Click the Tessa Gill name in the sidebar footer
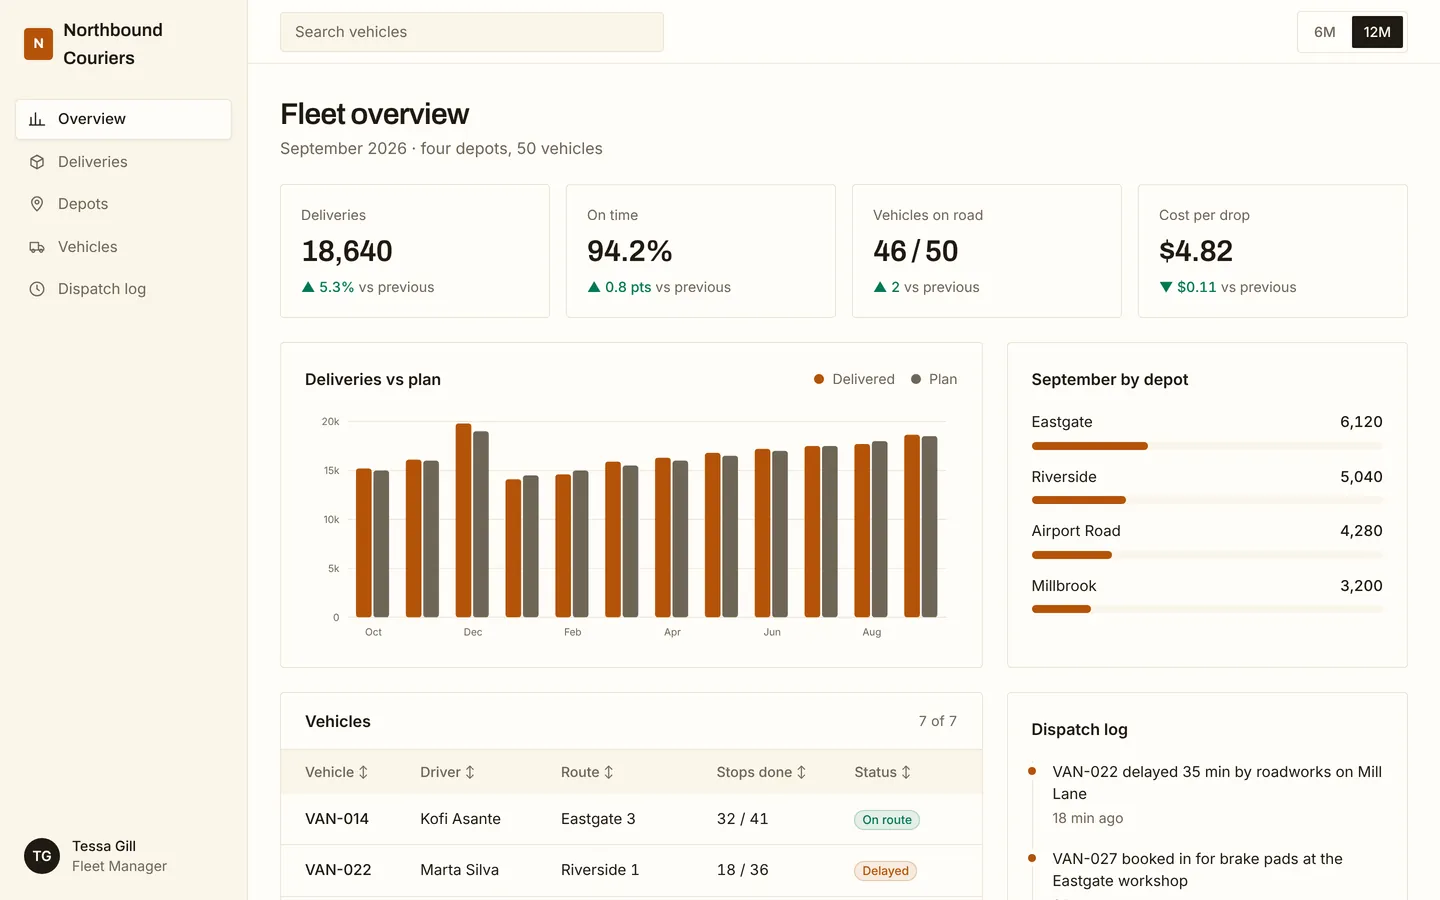 [x=104, y=846]
